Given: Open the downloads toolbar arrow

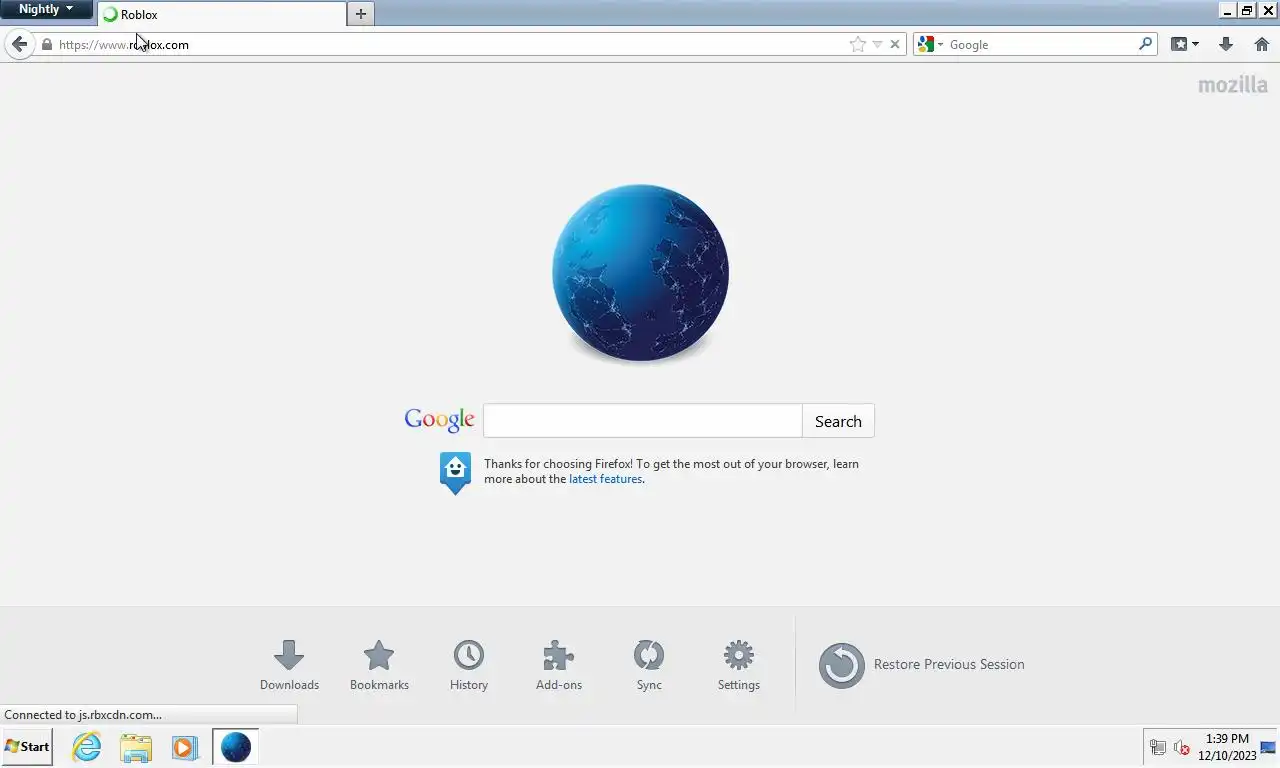Looking at the screenshot, I should (x=1226, y=44).
